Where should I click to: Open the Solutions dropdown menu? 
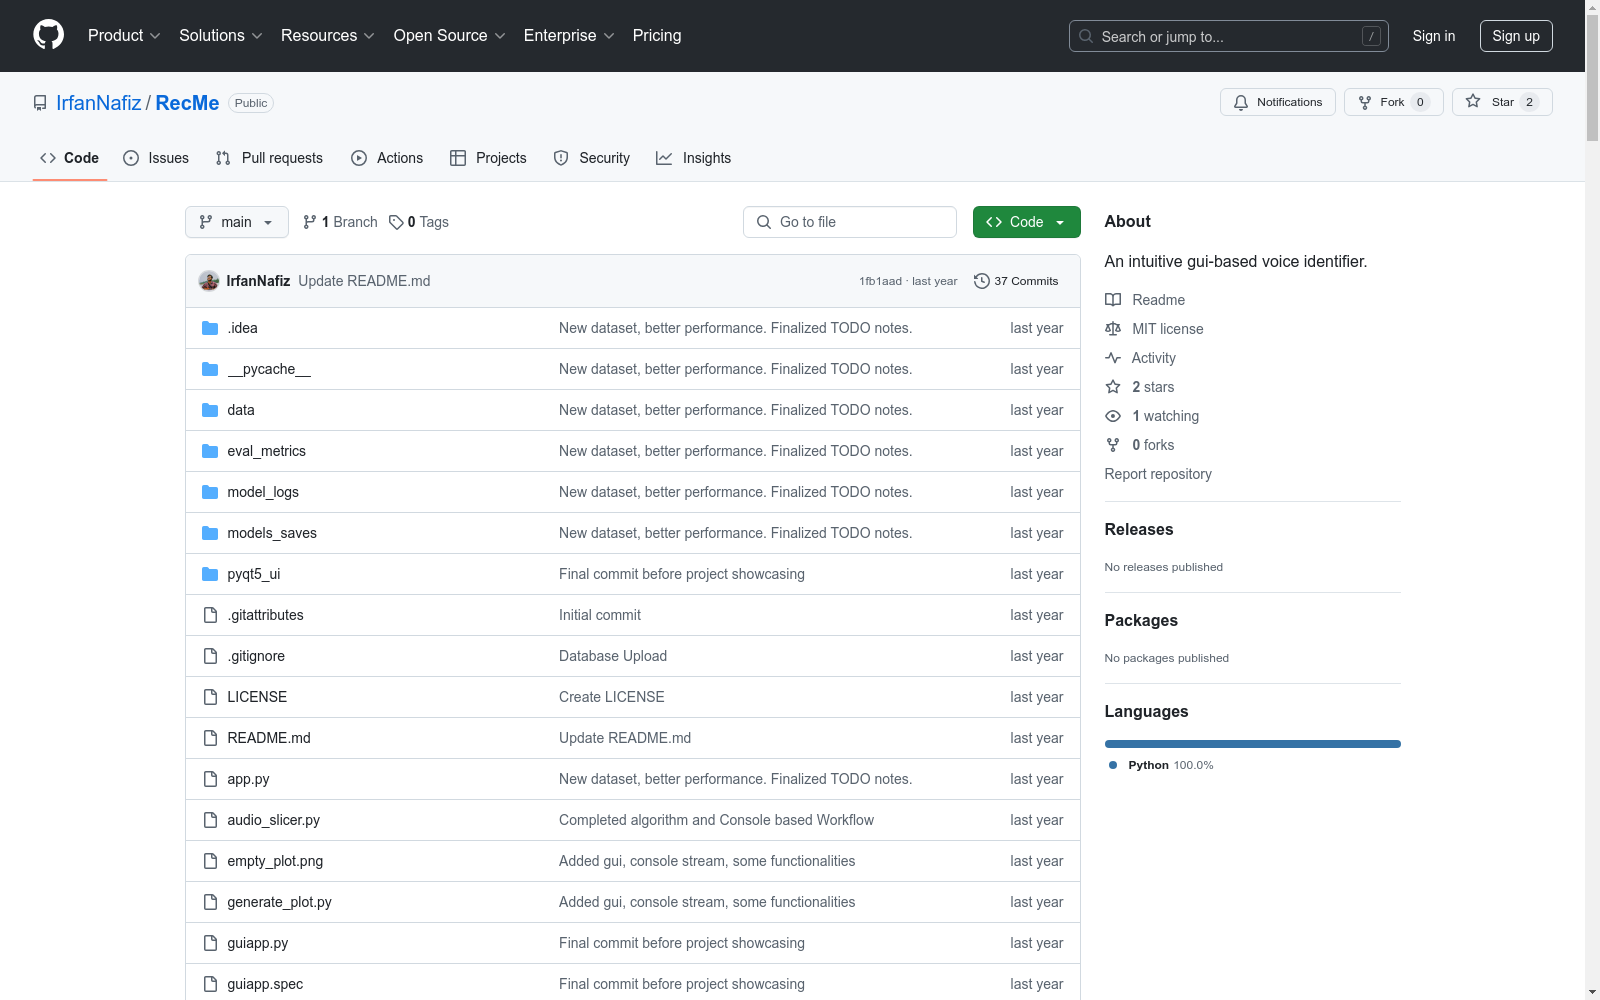221,35
